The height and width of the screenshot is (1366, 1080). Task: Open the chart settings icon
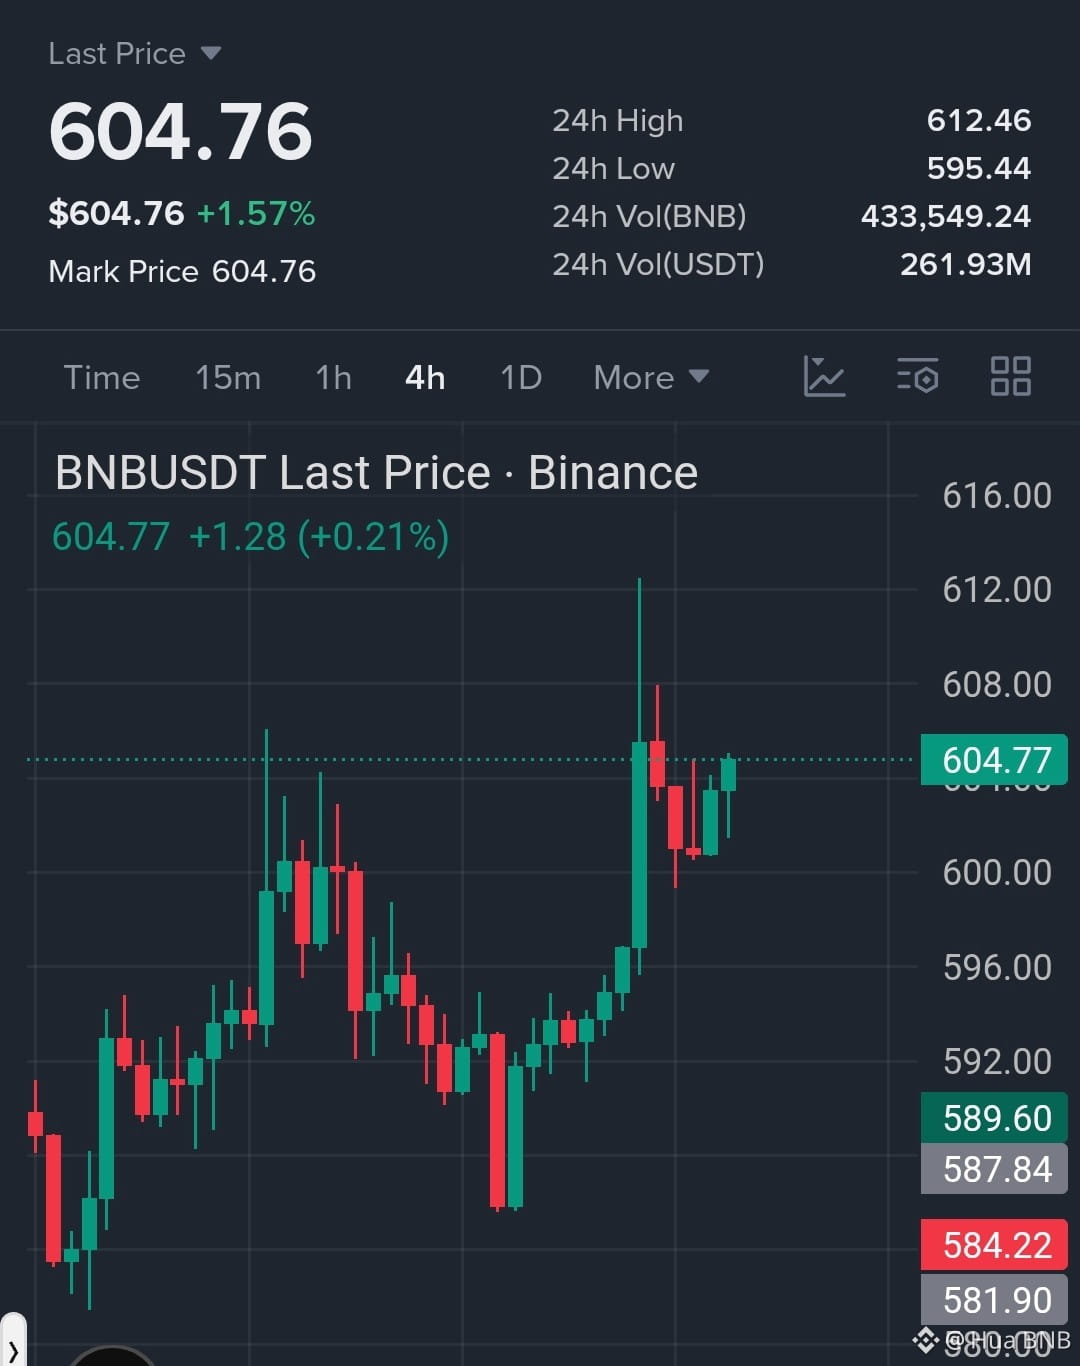click(917, 377)
